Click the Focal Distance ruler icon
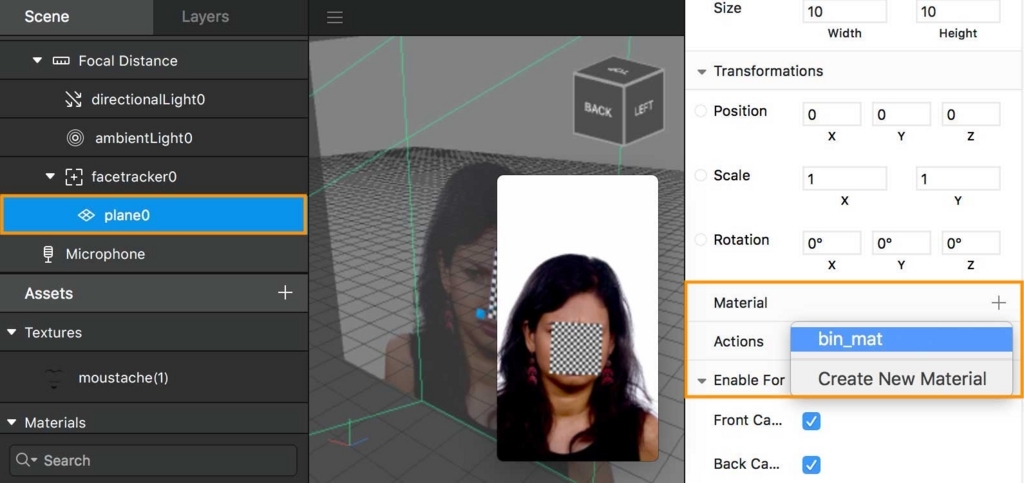 (x=61, y=61)
